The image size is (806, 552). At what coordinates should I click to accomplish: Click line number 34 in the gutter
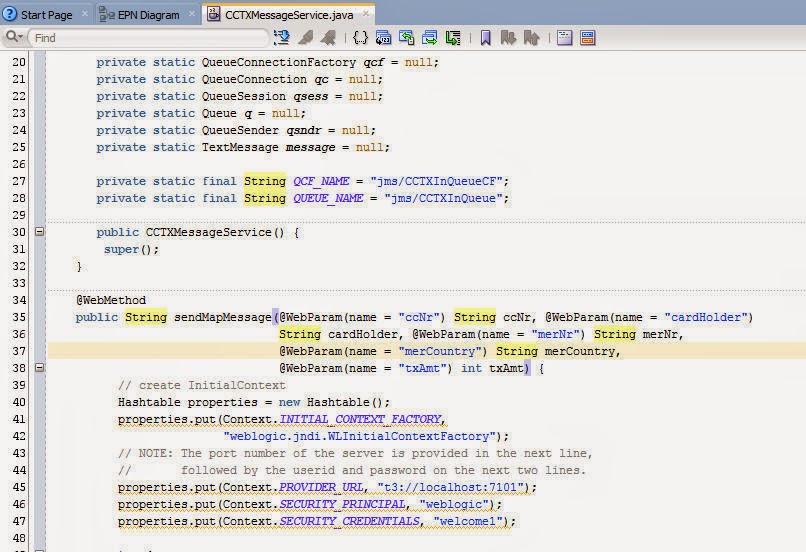pos(19,300)
